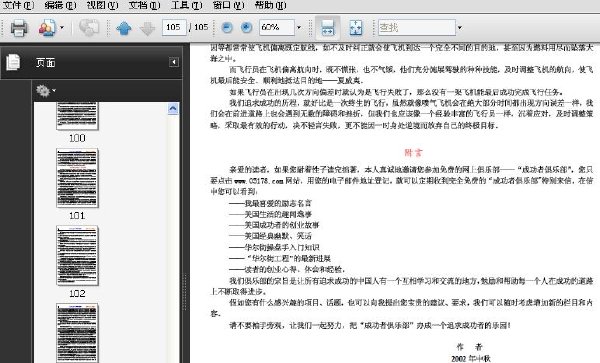Click the 查找 search text field
Viewport: 600px width, 363px height.
coord(417,27)
